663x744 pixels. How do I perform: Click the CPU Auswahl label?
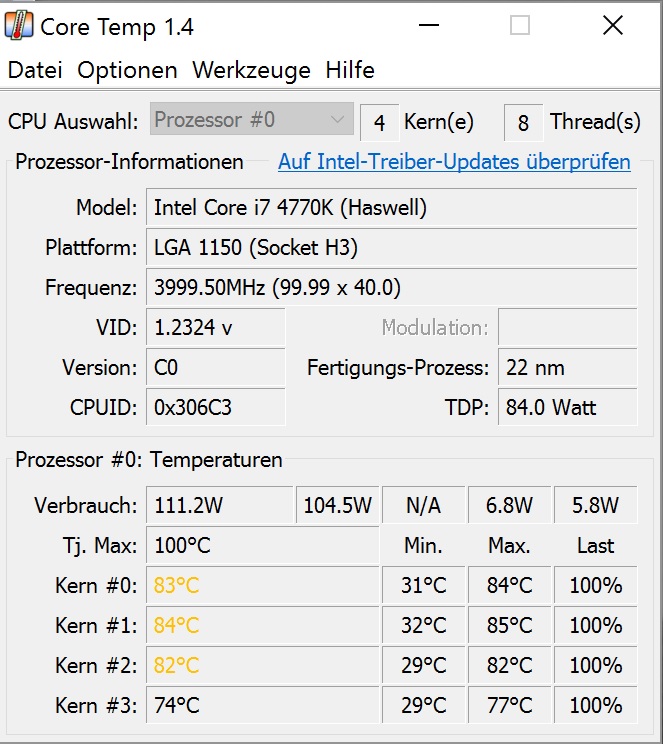click(x=73, y=121)
